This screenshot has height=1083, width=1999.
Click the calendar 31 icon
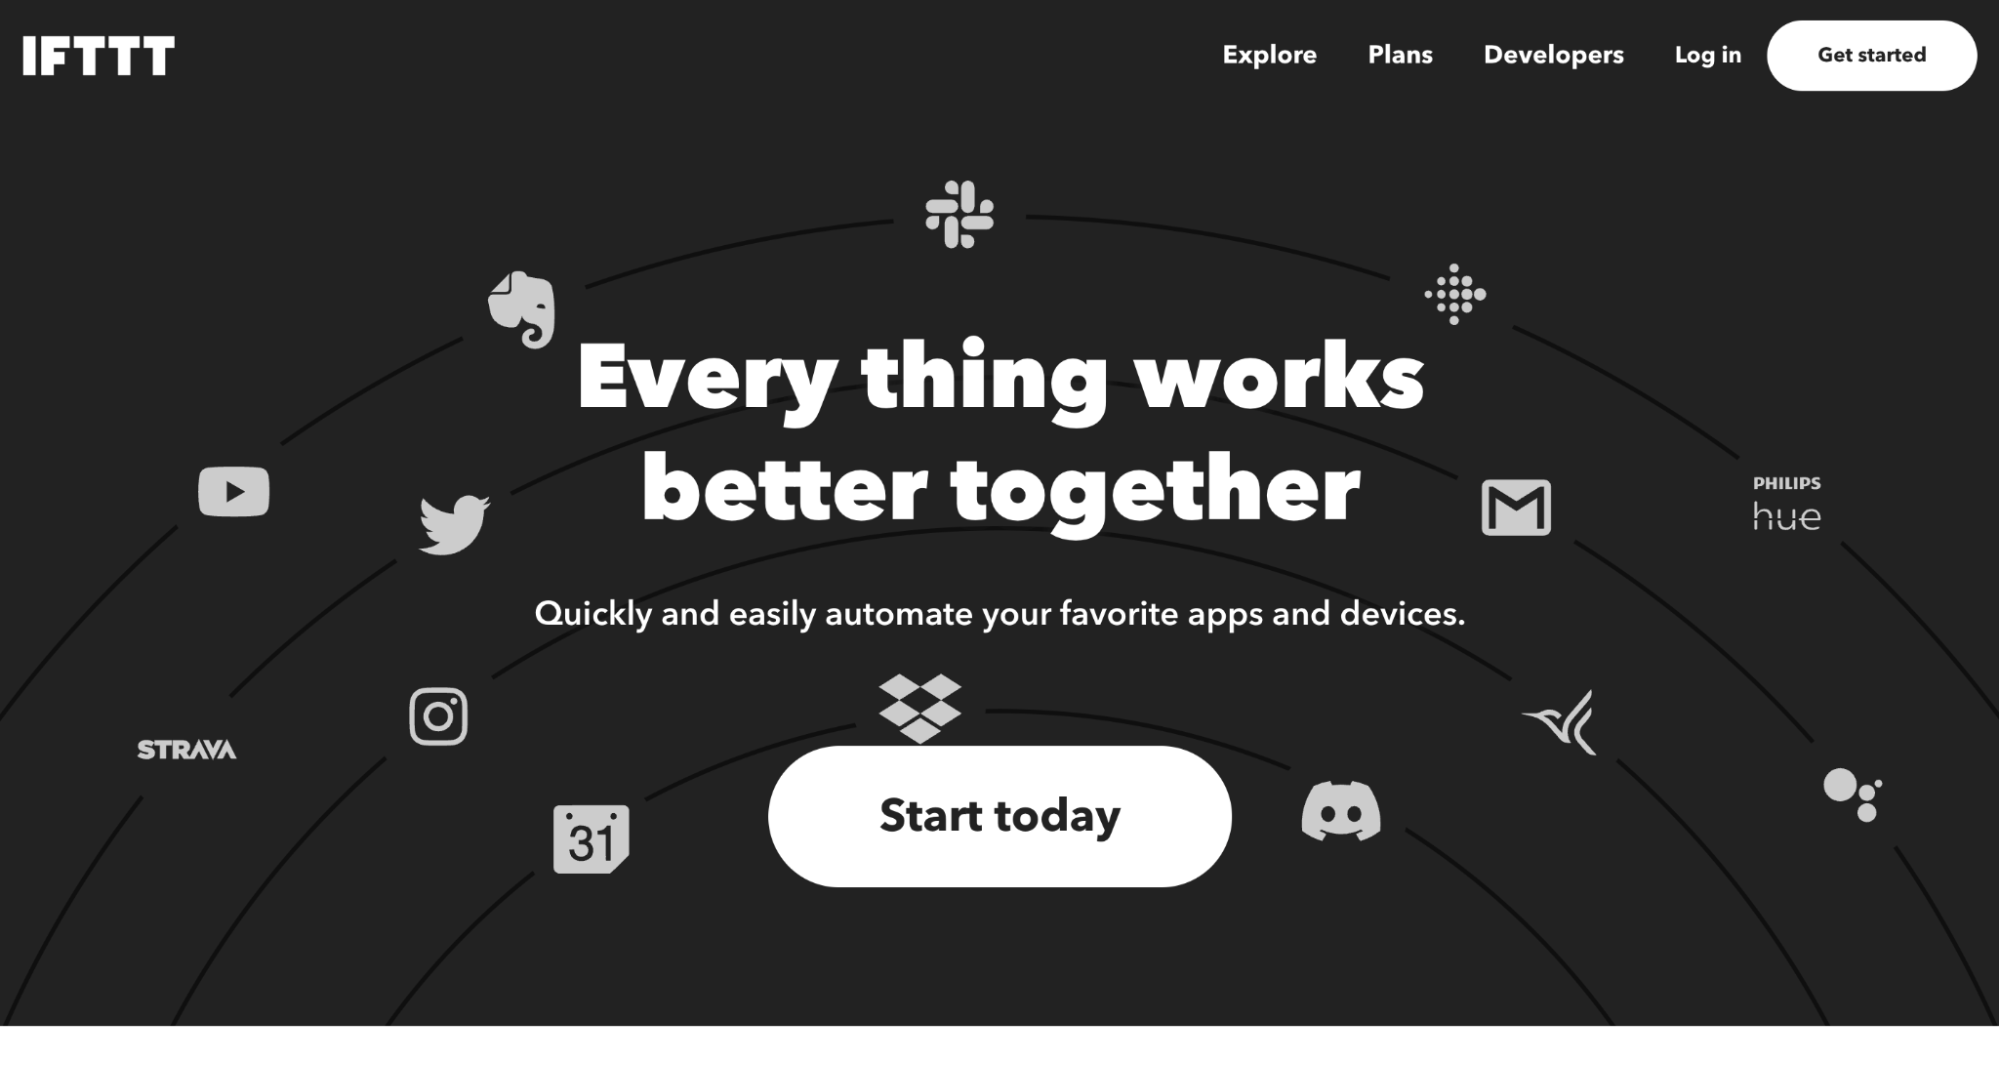click(591, 838)
